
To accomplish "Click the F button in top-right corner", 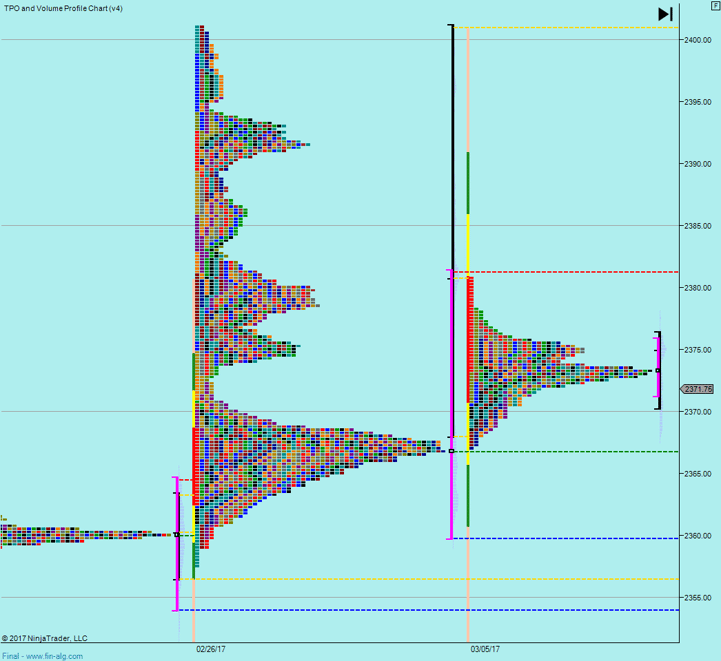I will (714, 6).
